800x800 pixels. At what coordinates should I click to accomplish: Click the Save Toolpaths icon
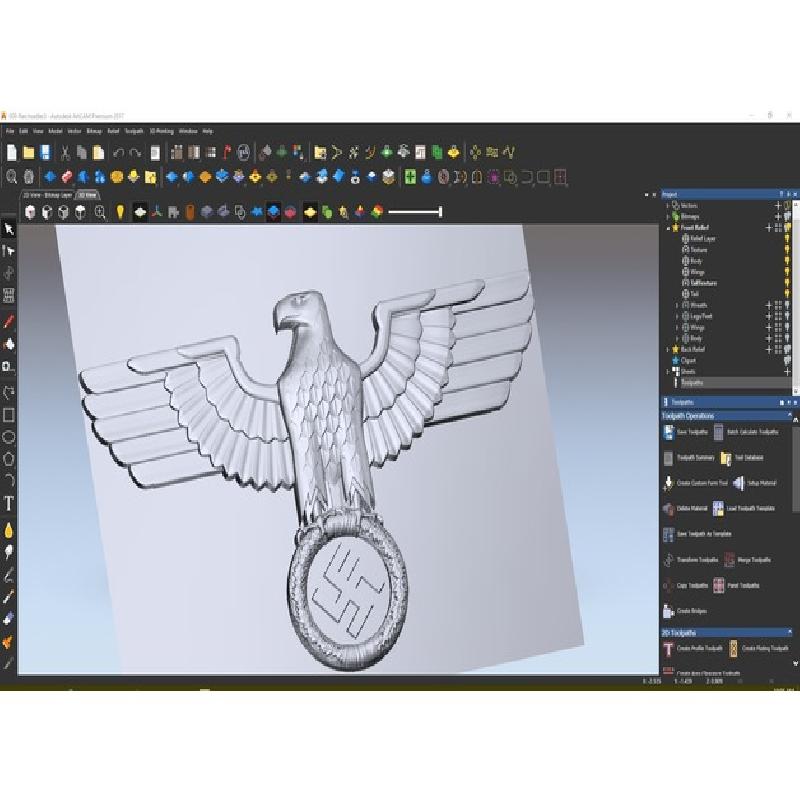coord(668,432)
